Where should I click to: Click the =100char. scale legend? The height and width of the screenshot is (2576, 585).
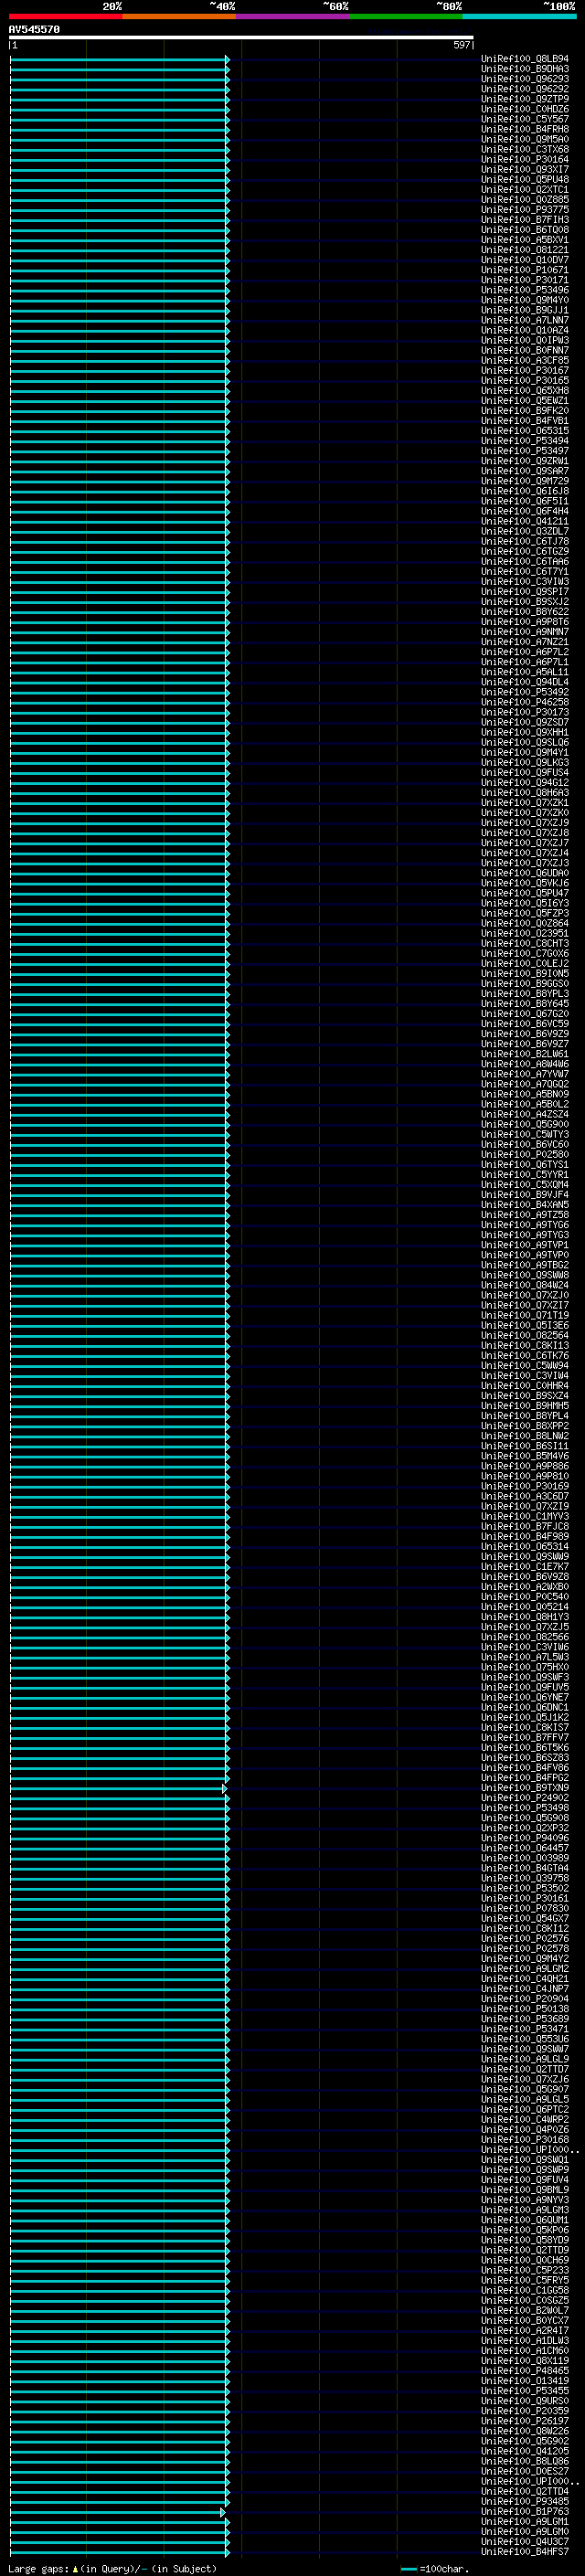[x=436, y=2568]
